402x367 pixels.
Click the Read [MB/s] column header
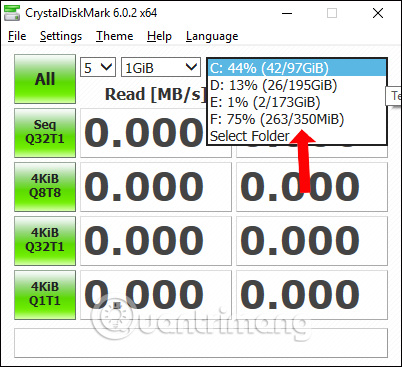155,94
